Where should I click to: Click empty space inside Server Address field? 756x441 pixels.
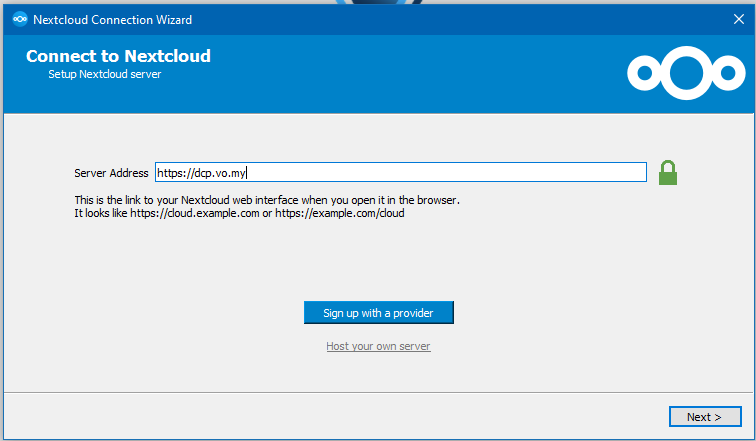point(450,173)
